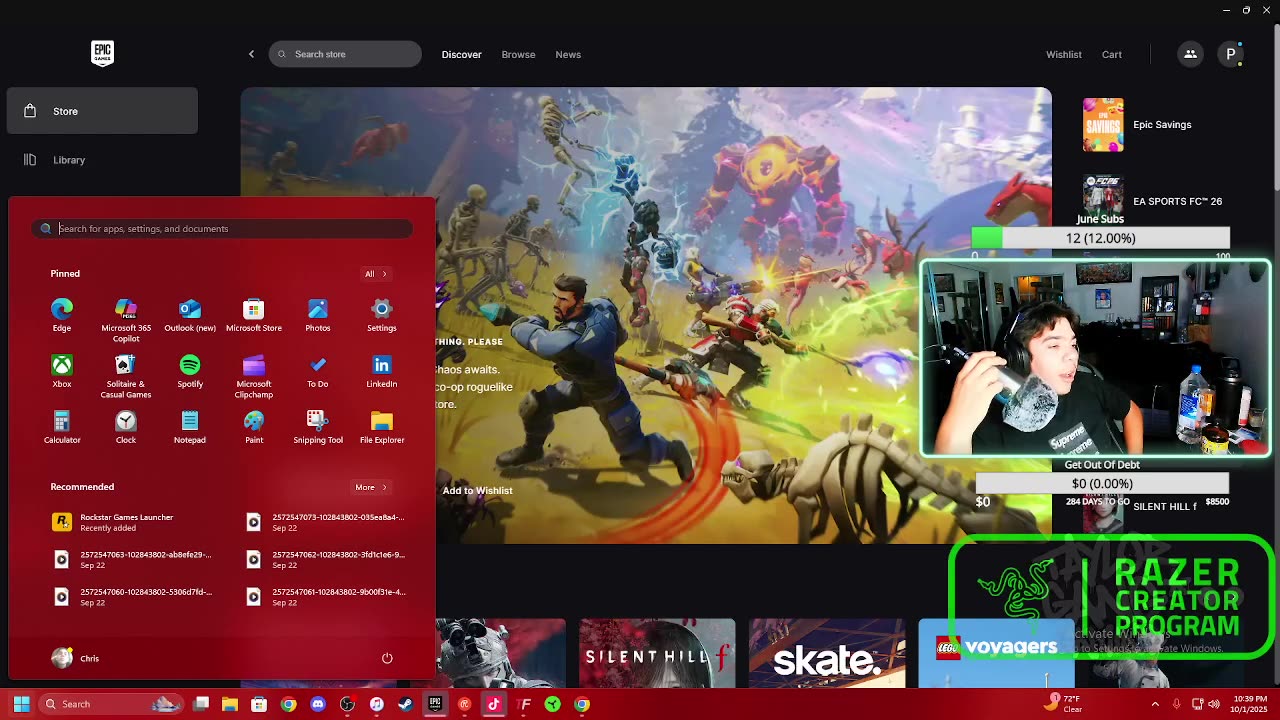This screenshot has width=1280, height=720.
Task: Open Task View on the taskbar
Action: click(x=201, y=704)
